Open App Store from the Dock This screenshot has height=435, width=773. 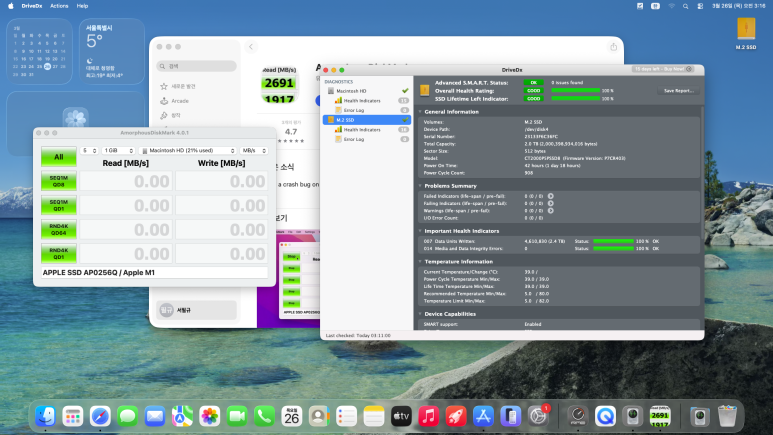[483, 416]
